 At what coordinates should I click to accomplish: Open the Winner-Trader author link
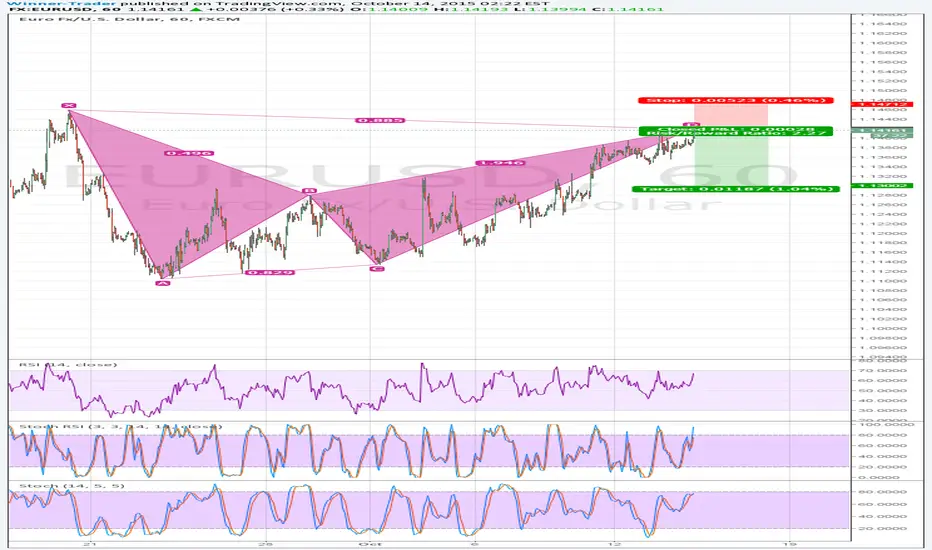62,3
